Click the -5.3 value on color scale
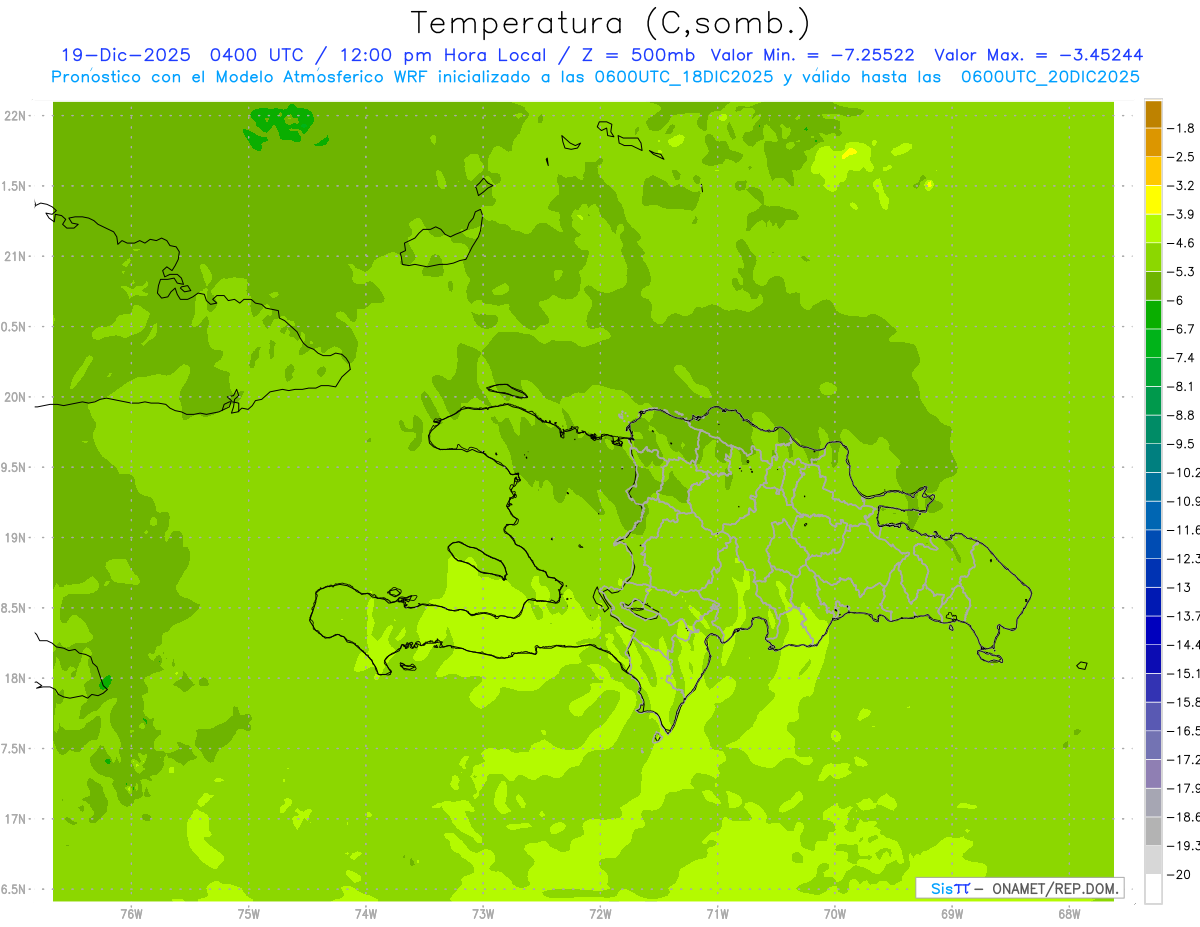The width and height of the screenshot is (1200, 927). [x=1181, y=271]
